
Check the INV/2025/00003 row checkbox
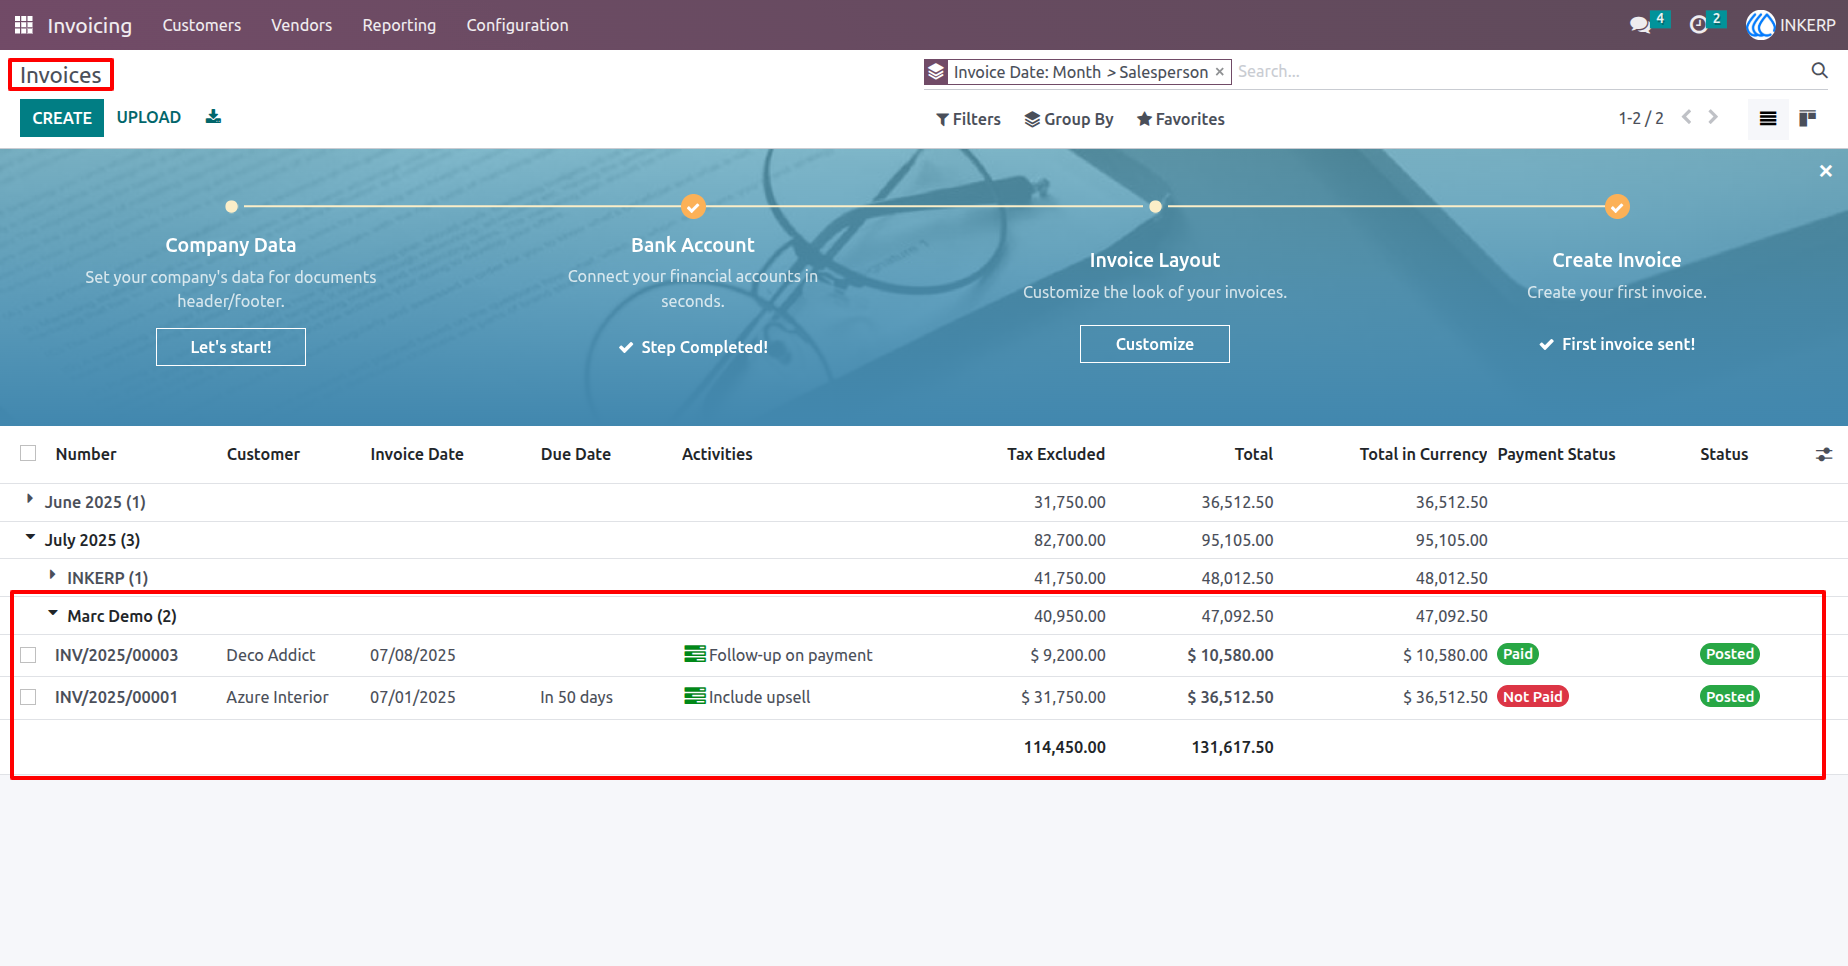(x=28, y=655)
